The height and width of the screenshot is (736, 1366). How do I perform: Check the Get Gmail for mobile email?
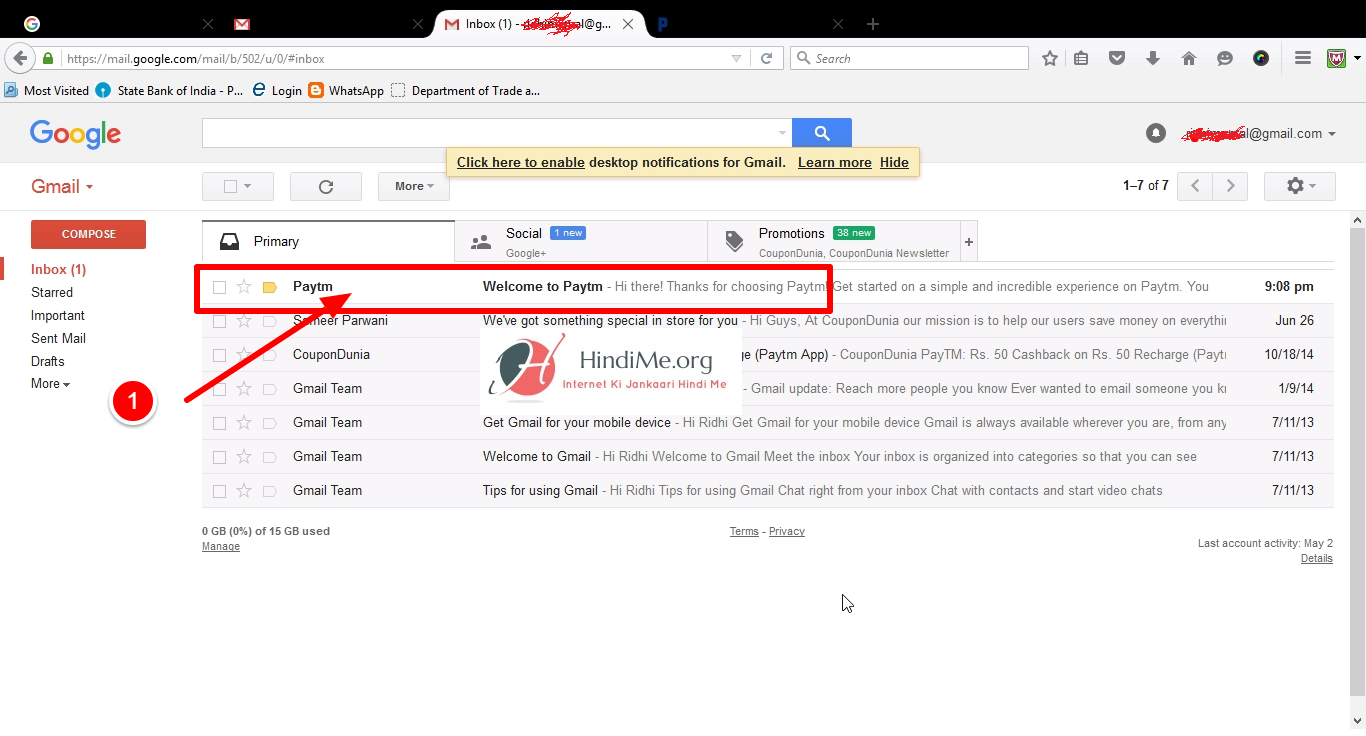click(219, 424)
